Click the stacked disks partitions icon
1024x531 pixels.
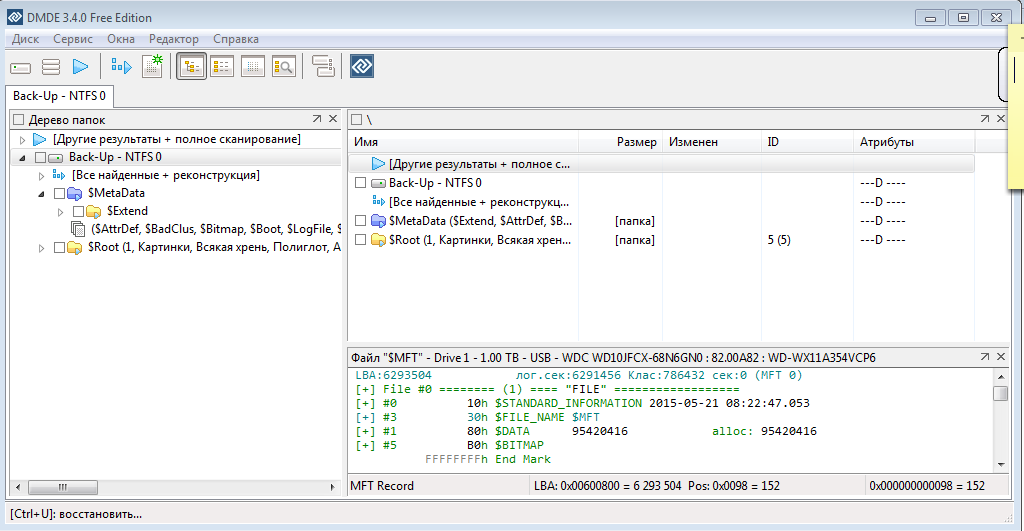pyautogui.click(x=51, y=67)
